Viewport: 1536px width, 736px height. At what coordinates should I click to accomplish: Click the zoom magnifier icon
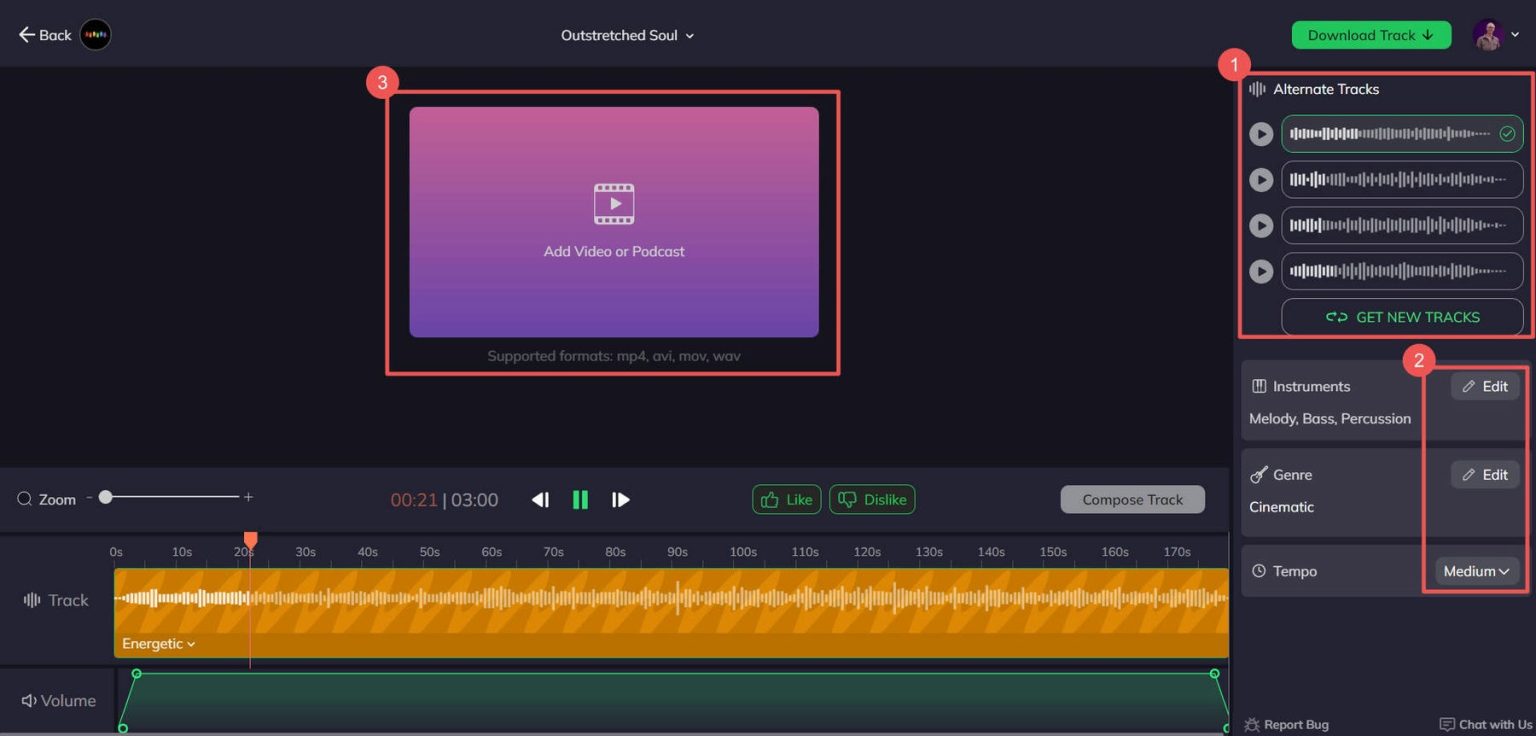click(24, 498)
